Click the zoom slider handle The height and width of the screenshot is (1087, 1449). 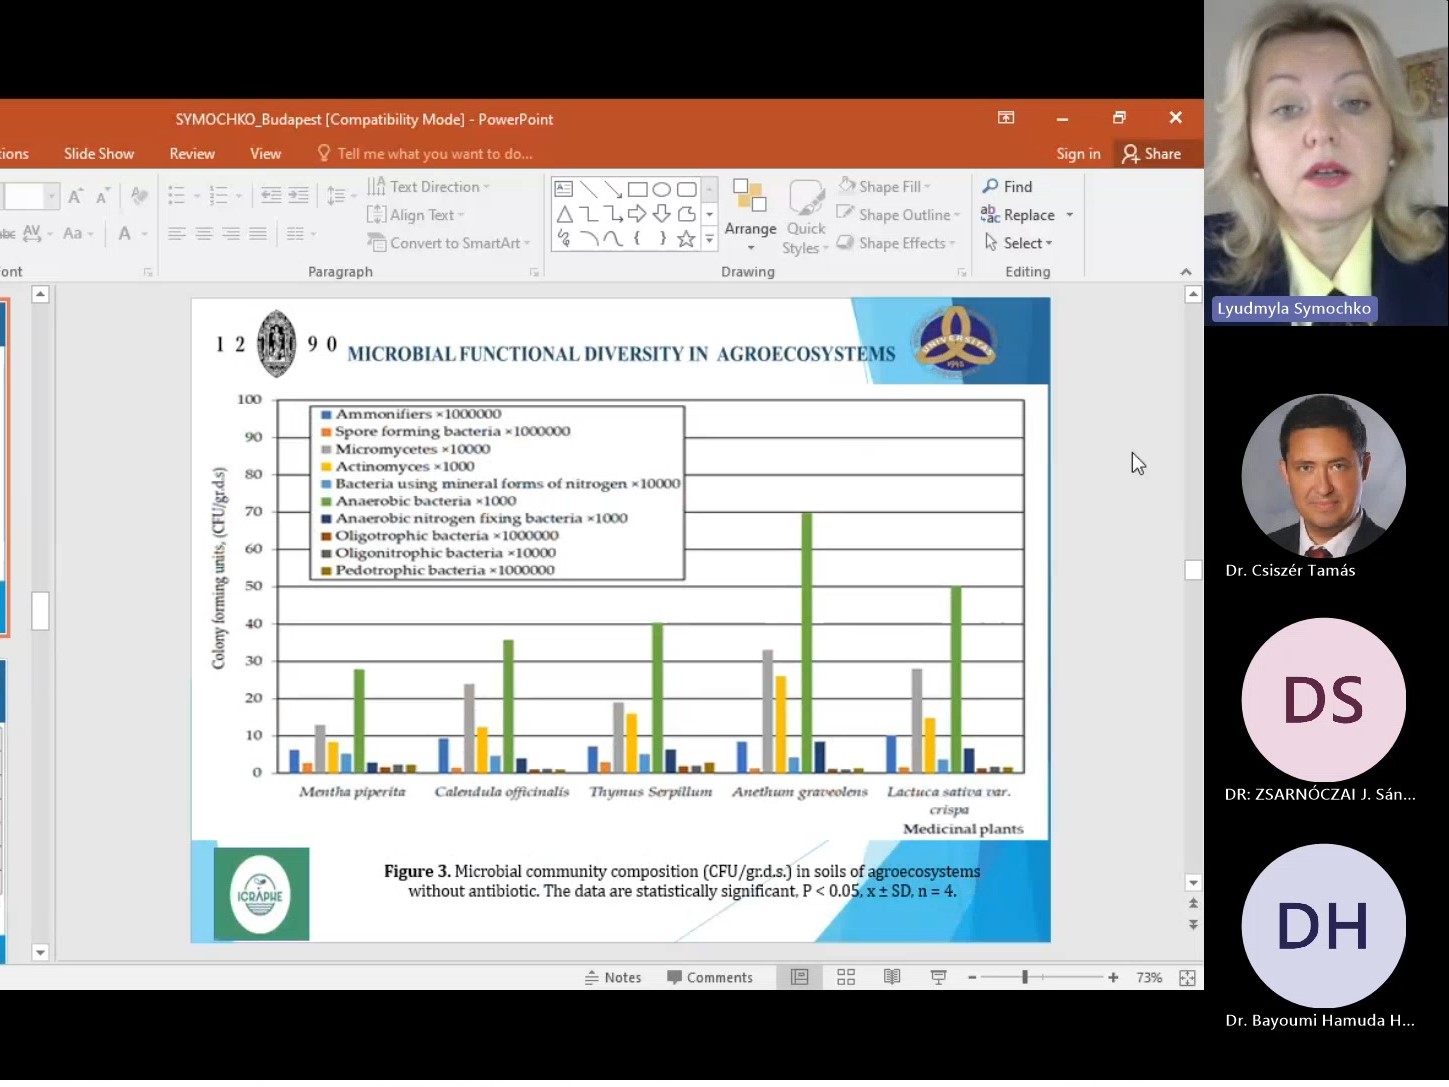(x=1025, y=977)
